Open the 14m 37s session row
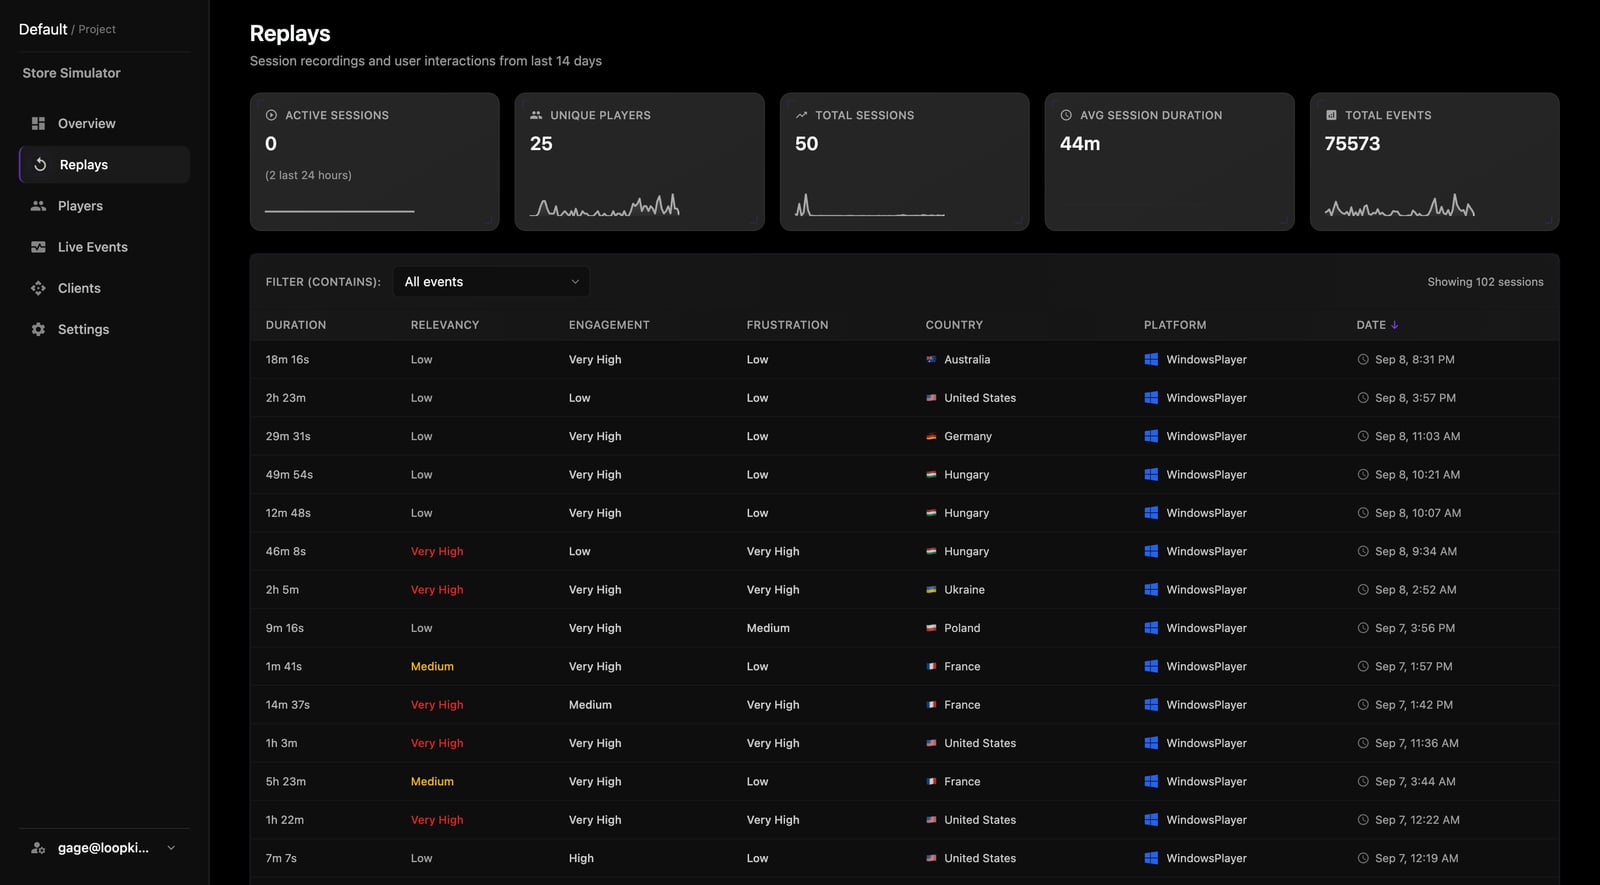This screenshot has width=1600, height=885. (x=904, y=705)
